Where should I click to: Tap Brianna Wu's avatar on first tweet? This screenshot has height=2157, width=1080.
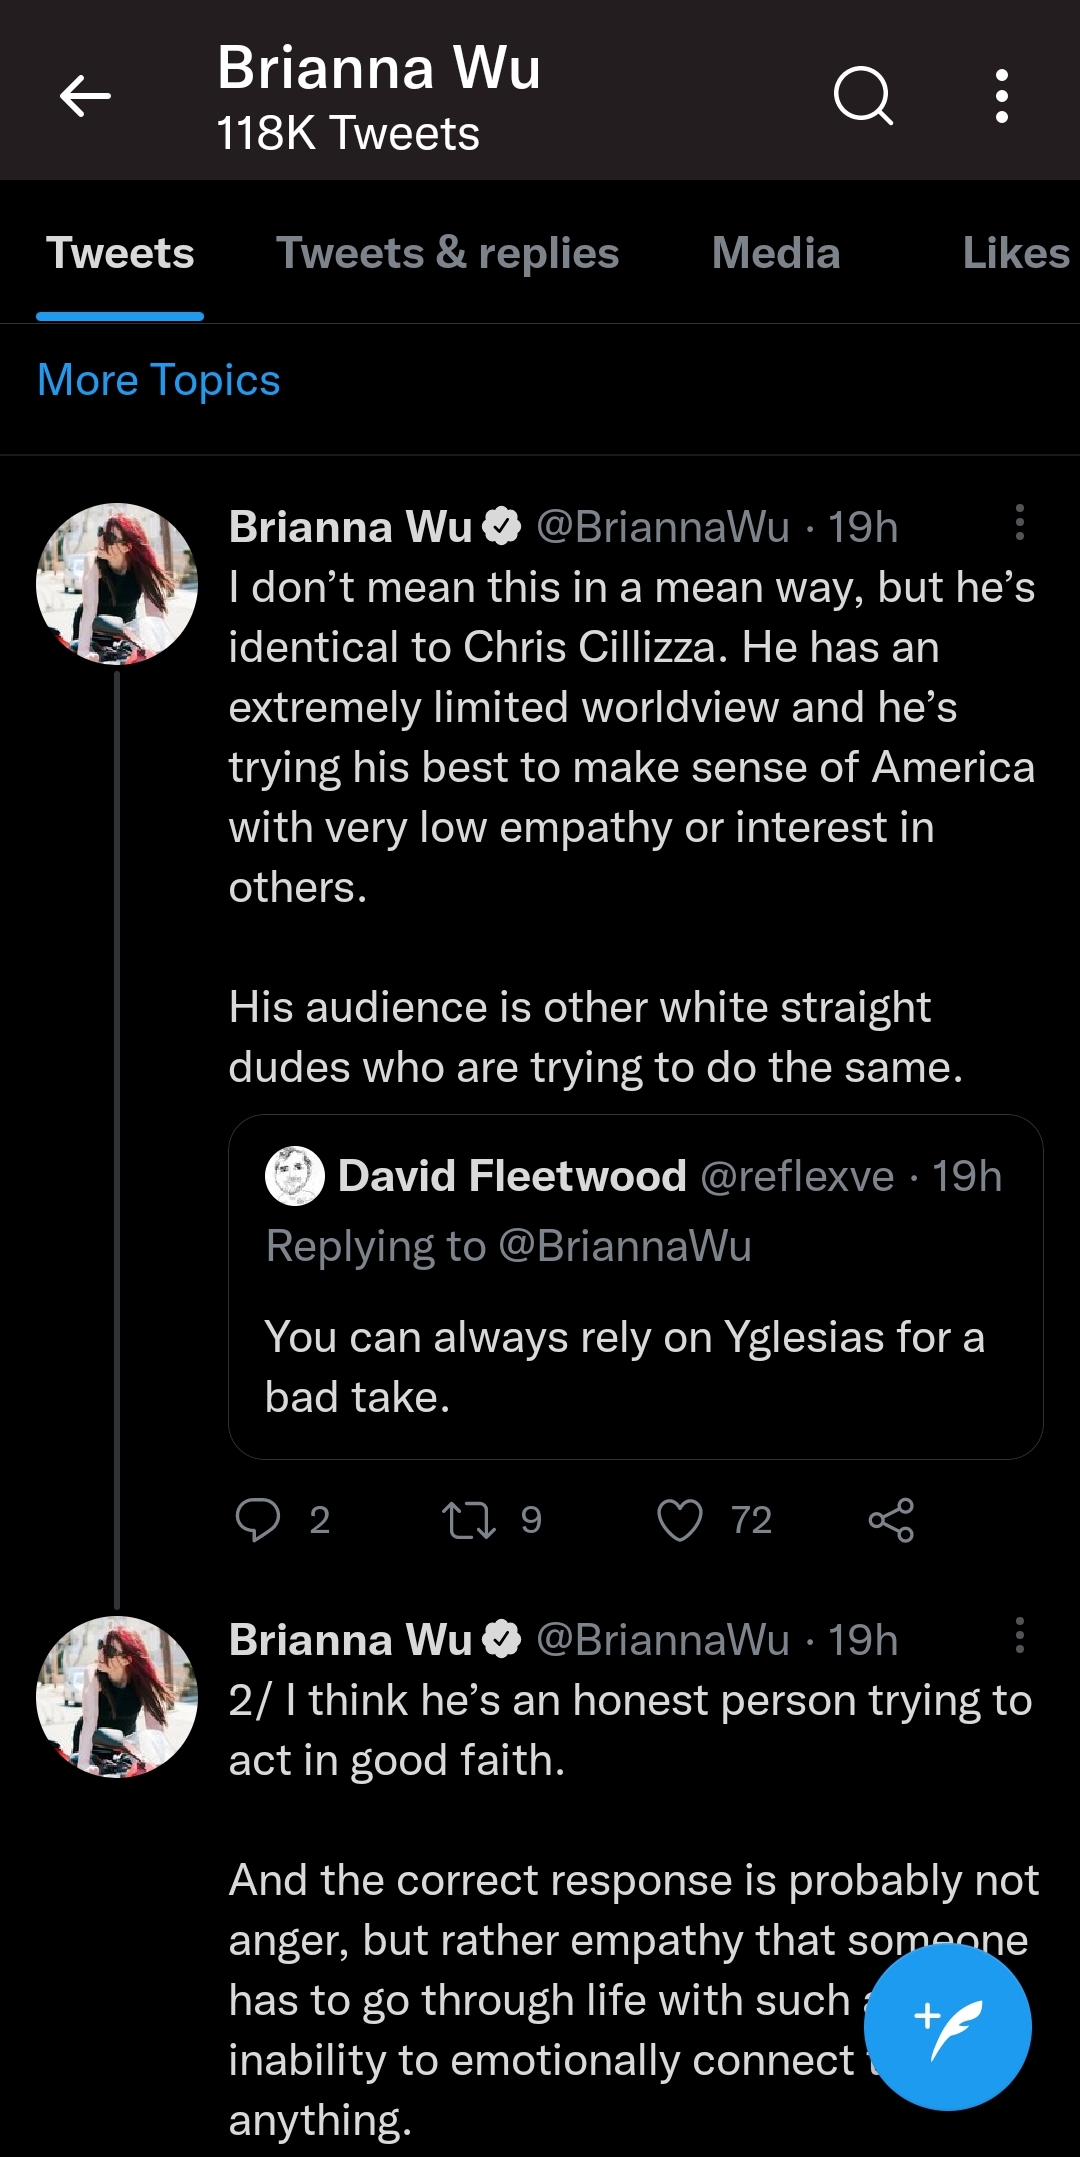(x=117, y=584)
